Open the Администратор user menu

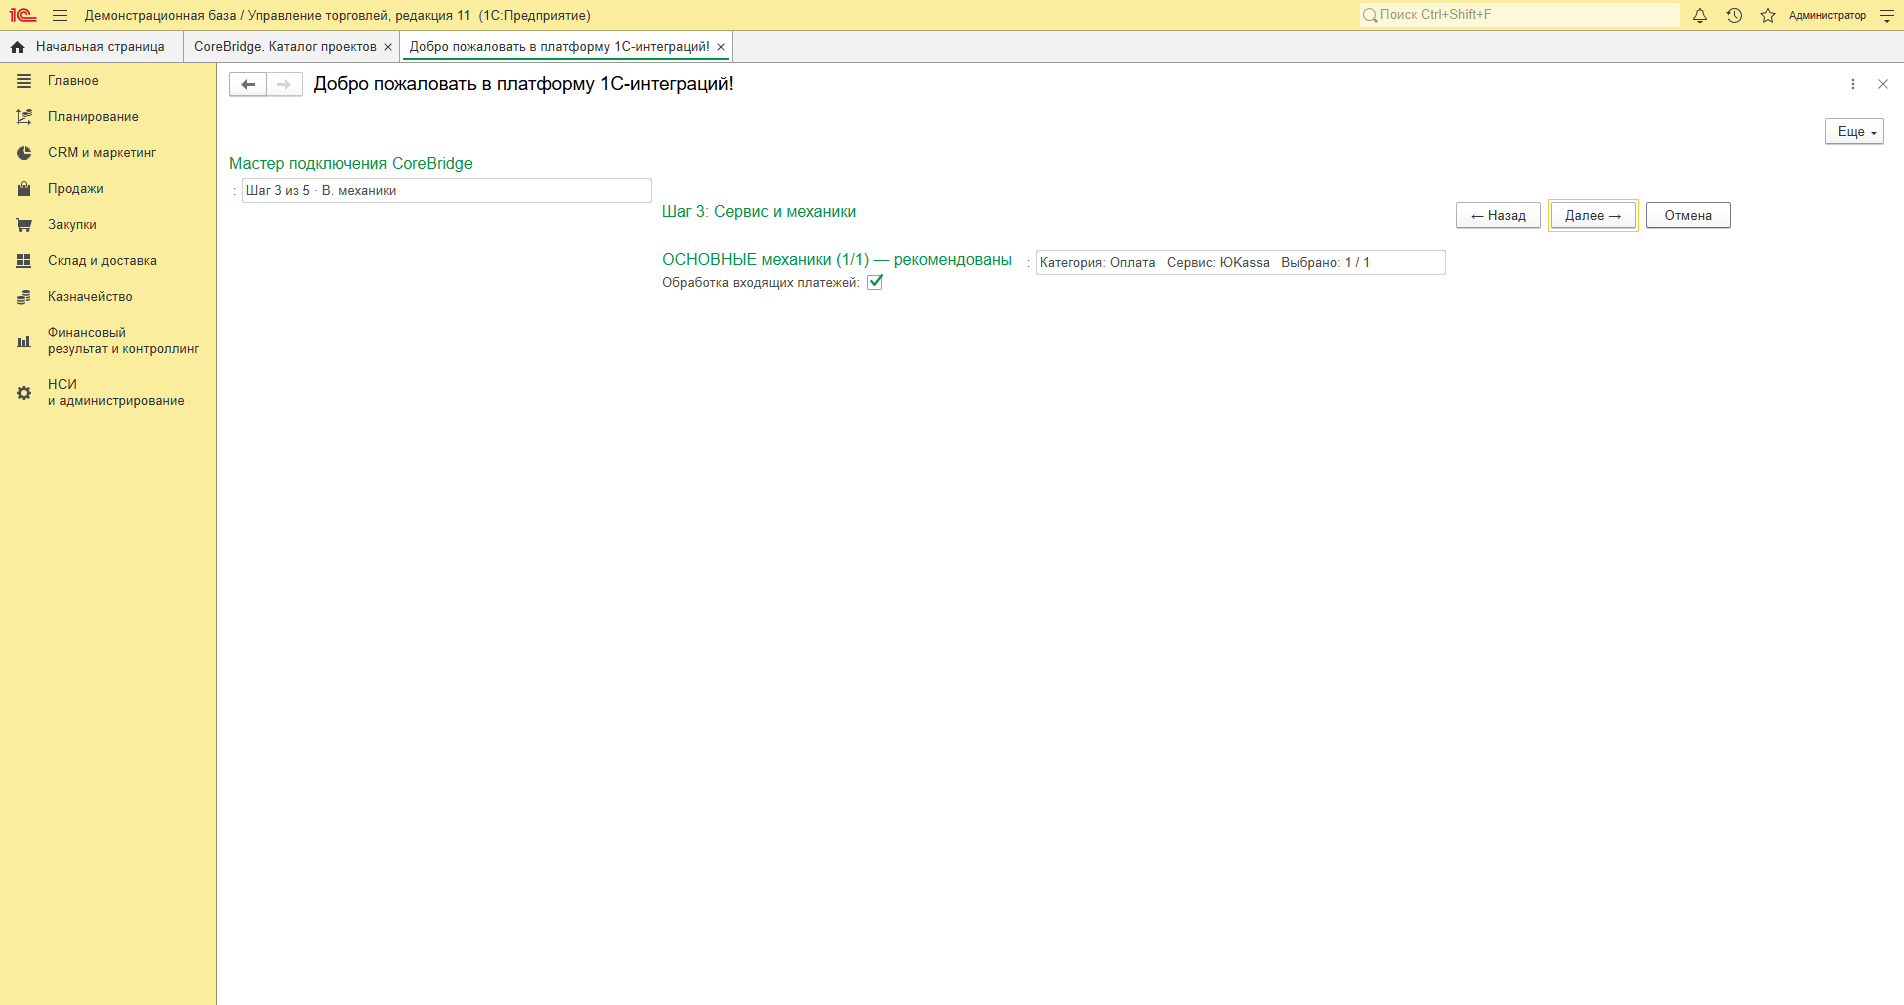pyautogui.click(x=1827, y=15)
